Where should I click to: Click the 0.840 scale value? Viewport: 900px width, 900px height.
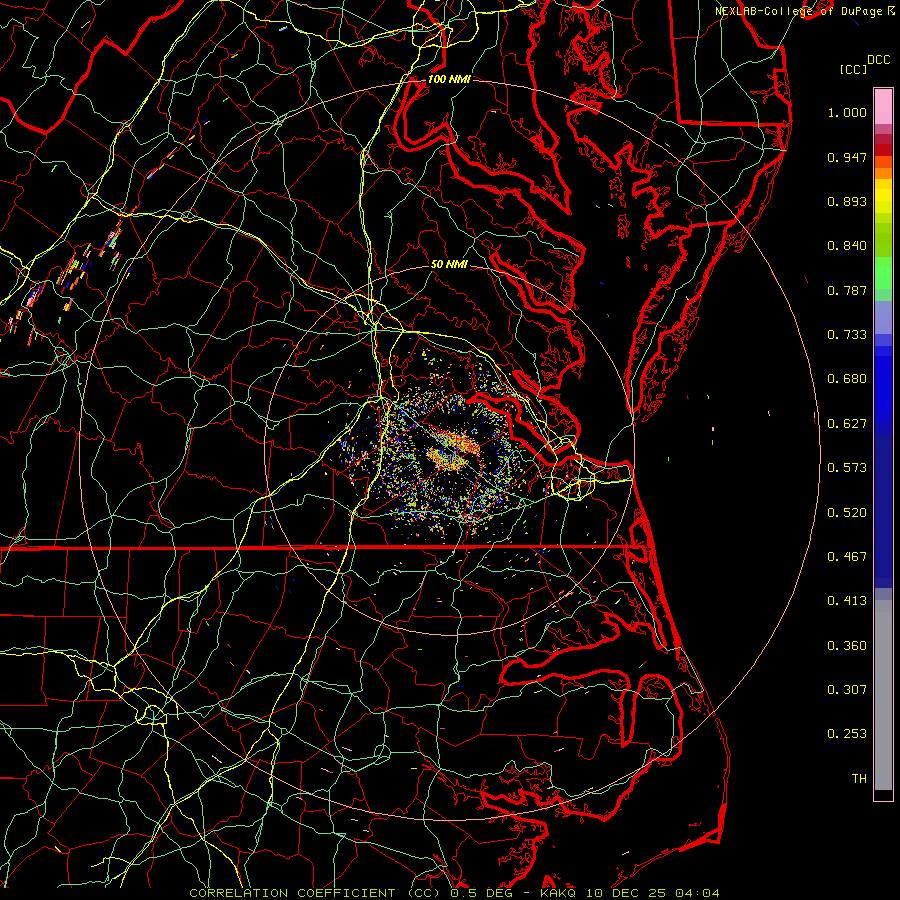click(x=847, y=246)
